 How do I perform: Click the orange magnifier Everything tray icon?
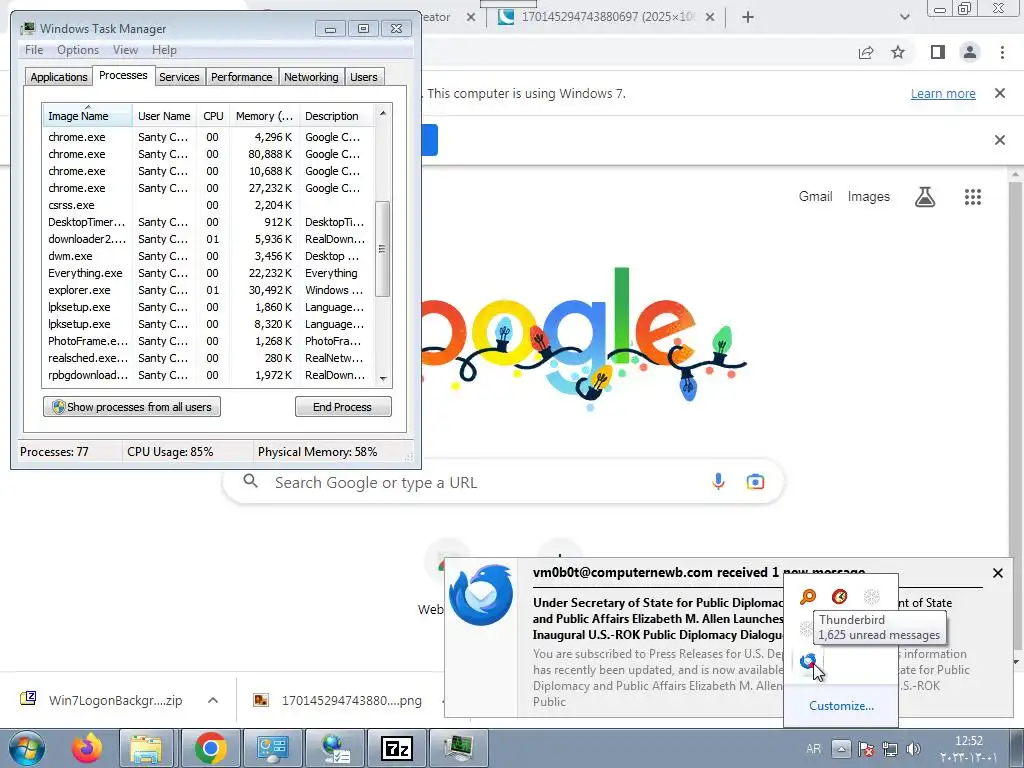coord(808,596)
